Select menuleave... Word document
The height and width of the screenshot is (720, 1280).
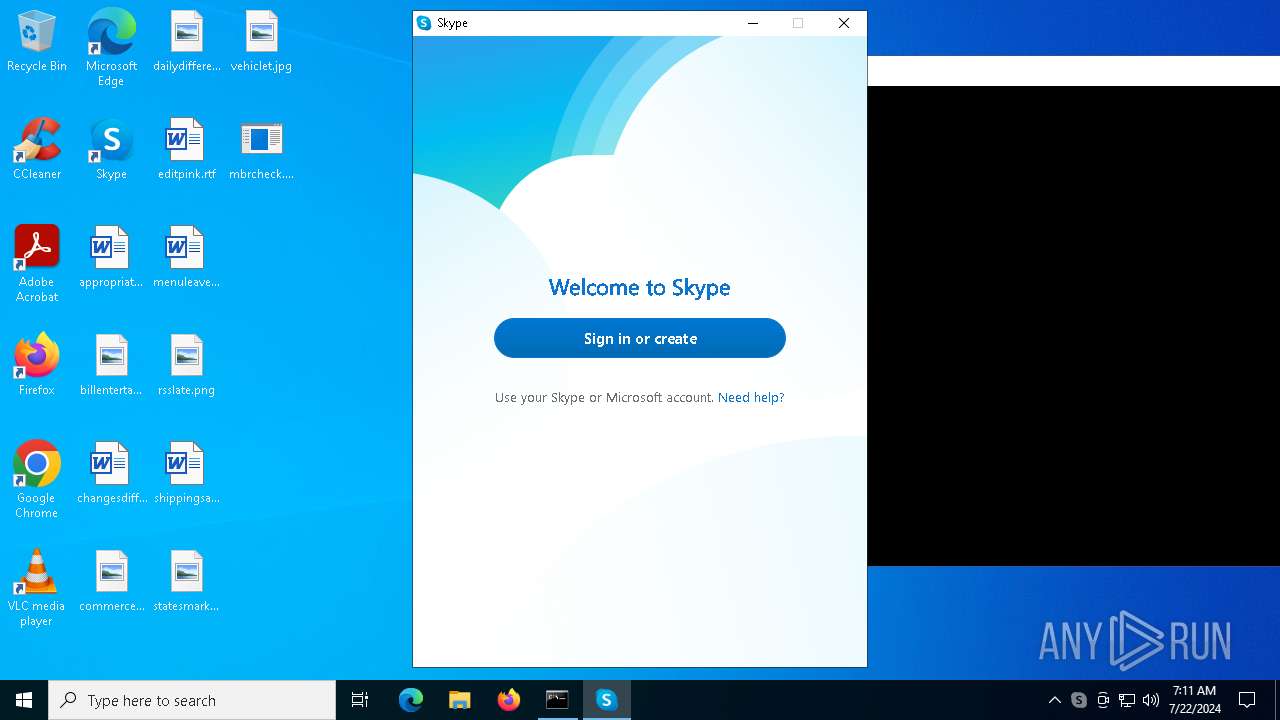(186, 258)
